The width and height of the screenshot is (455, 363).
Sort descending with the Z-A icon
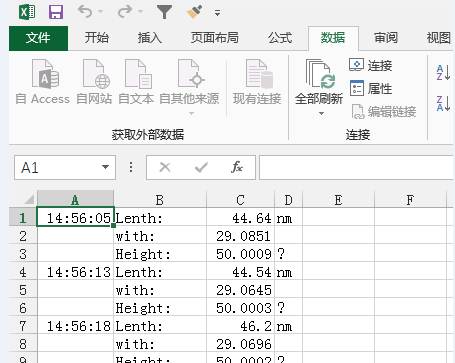(443, 103)
